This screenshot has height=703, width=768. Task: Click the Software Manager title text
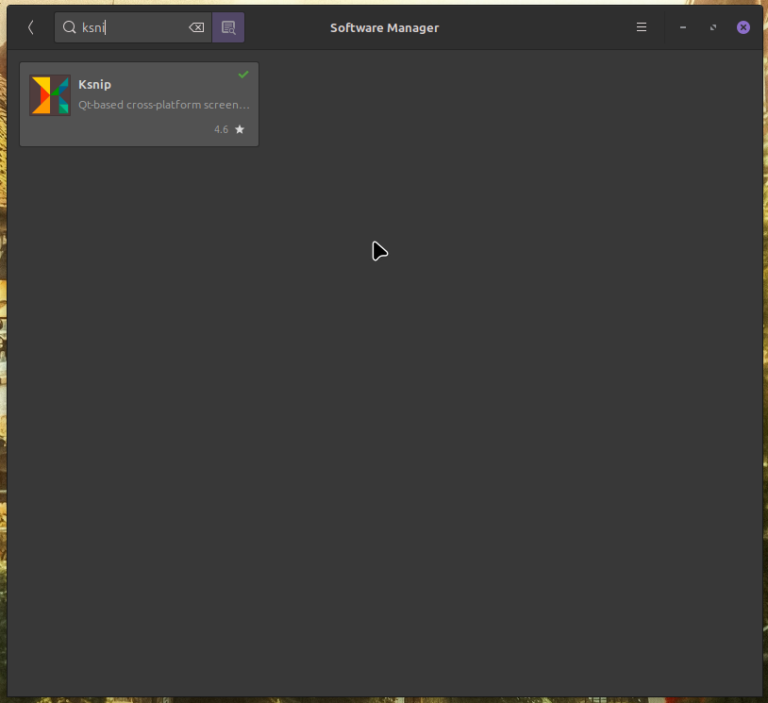click(384, 28)
